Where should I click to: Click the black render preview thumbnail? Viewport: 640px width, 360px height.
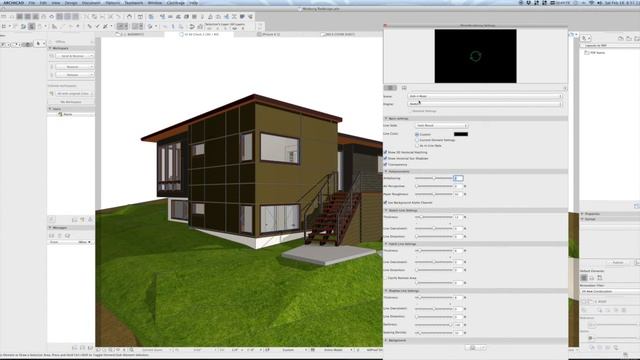click(x=476, y=56)
